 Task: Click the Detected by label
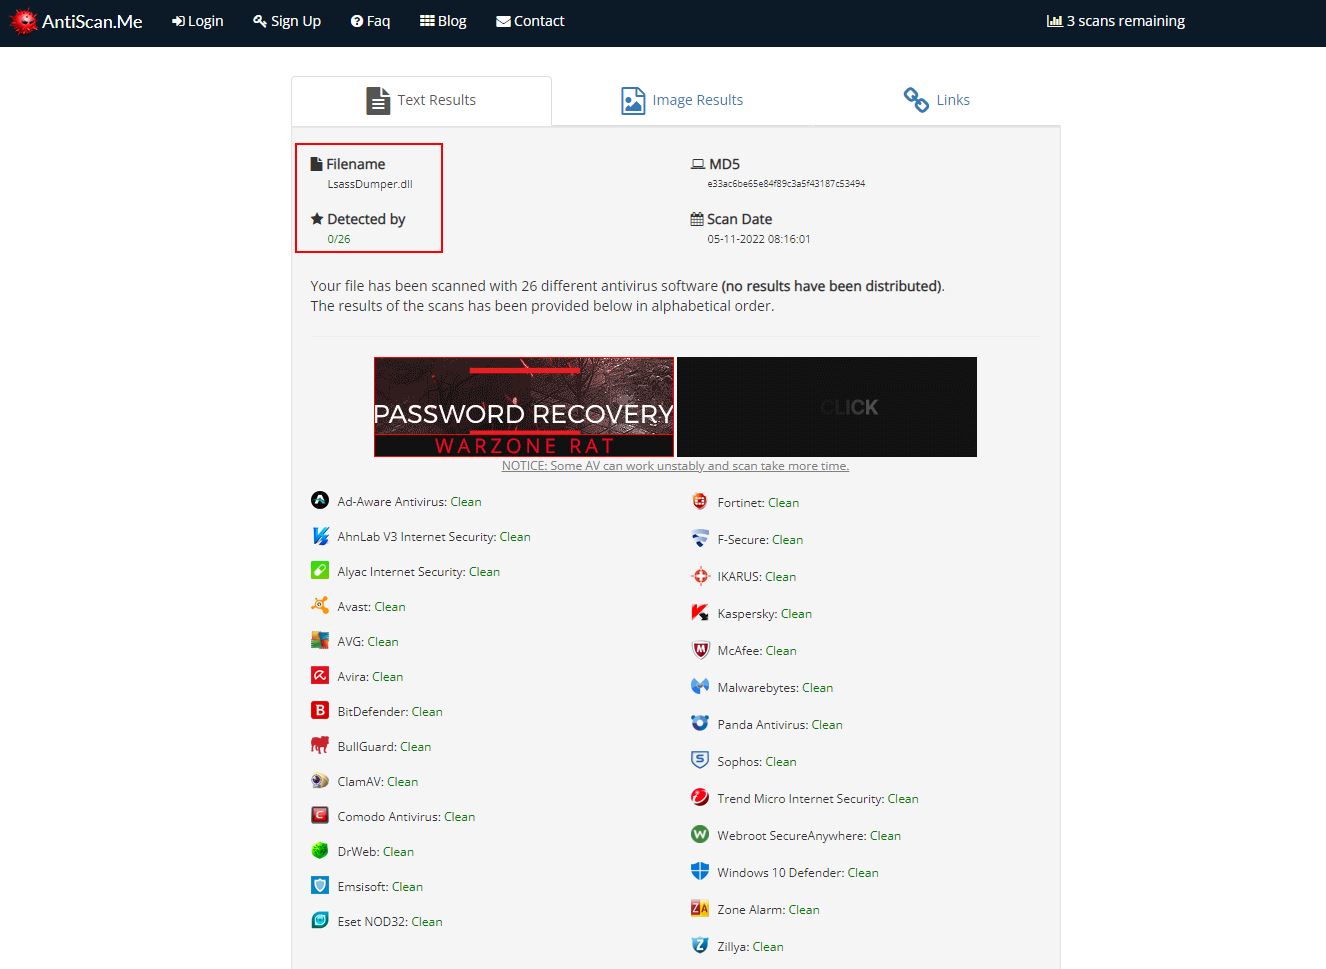pyautogui.click(x=358, y=219)
